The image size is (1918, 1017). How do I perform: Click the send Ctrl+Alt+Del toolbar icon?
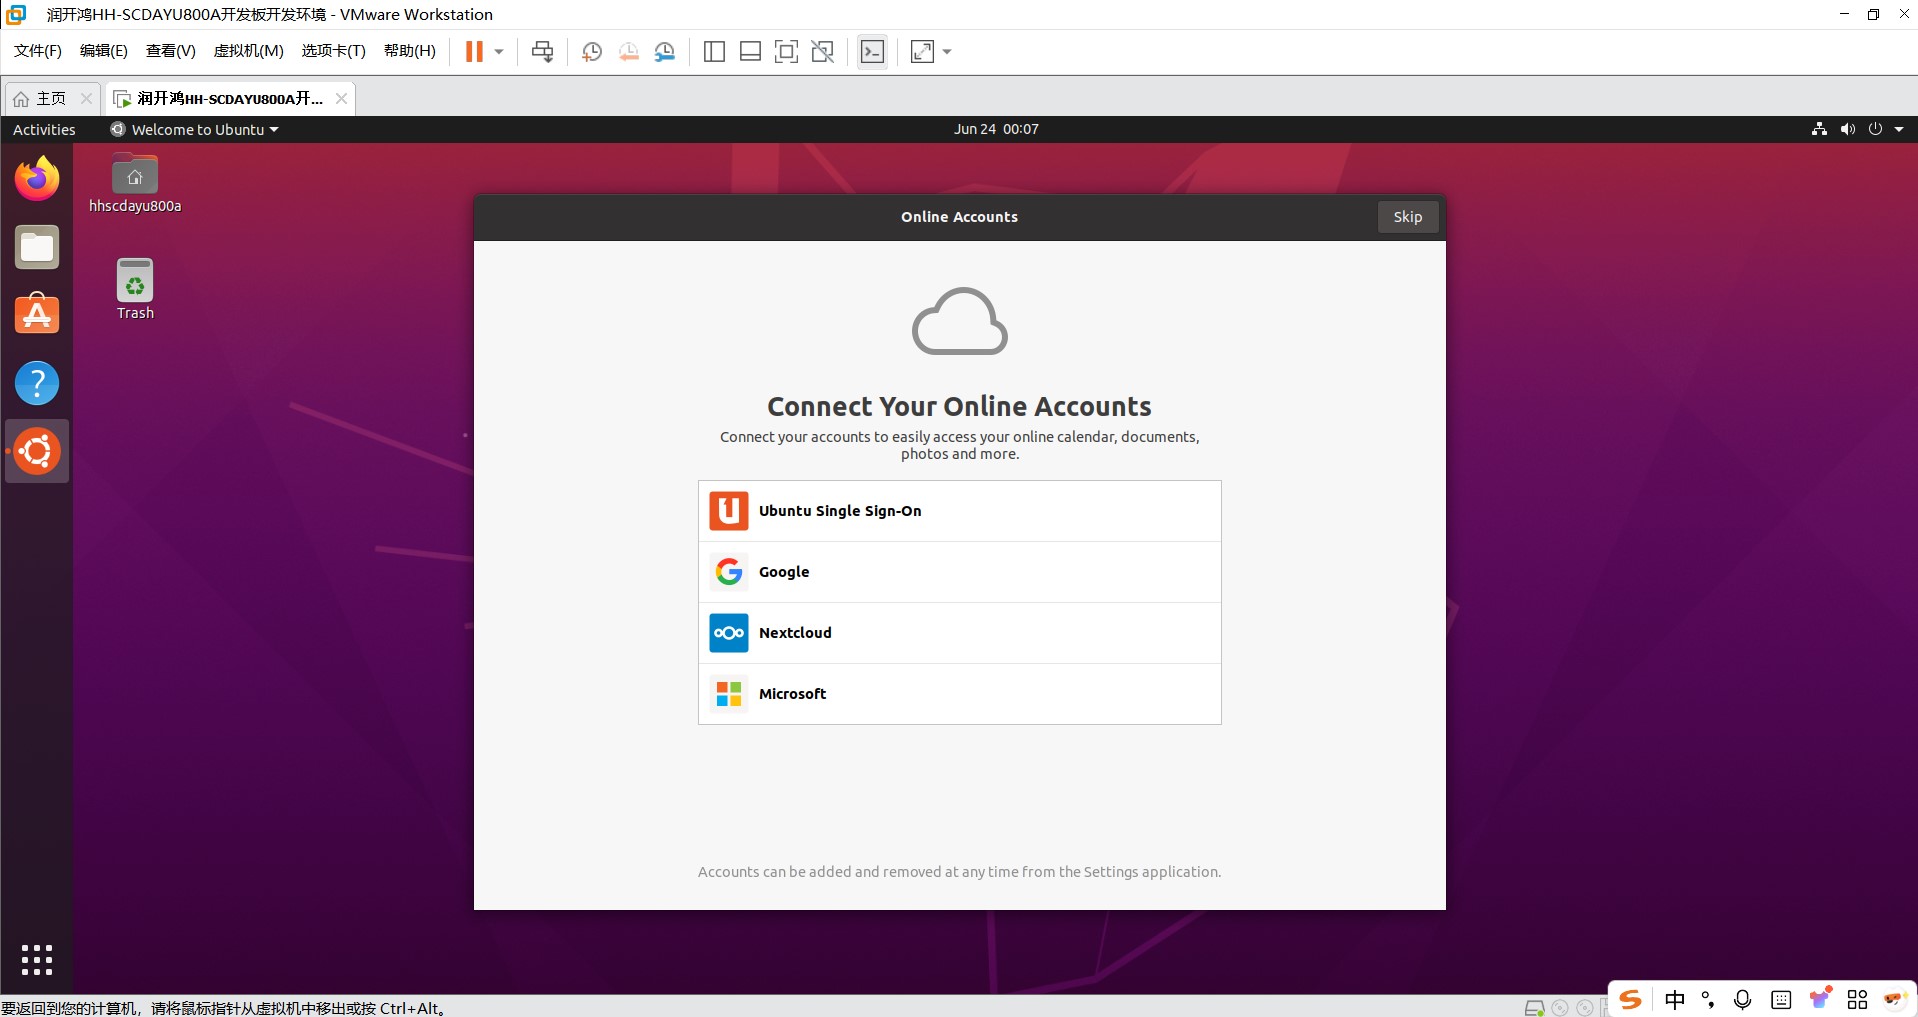pyautogui.click(x=542, y=52)
